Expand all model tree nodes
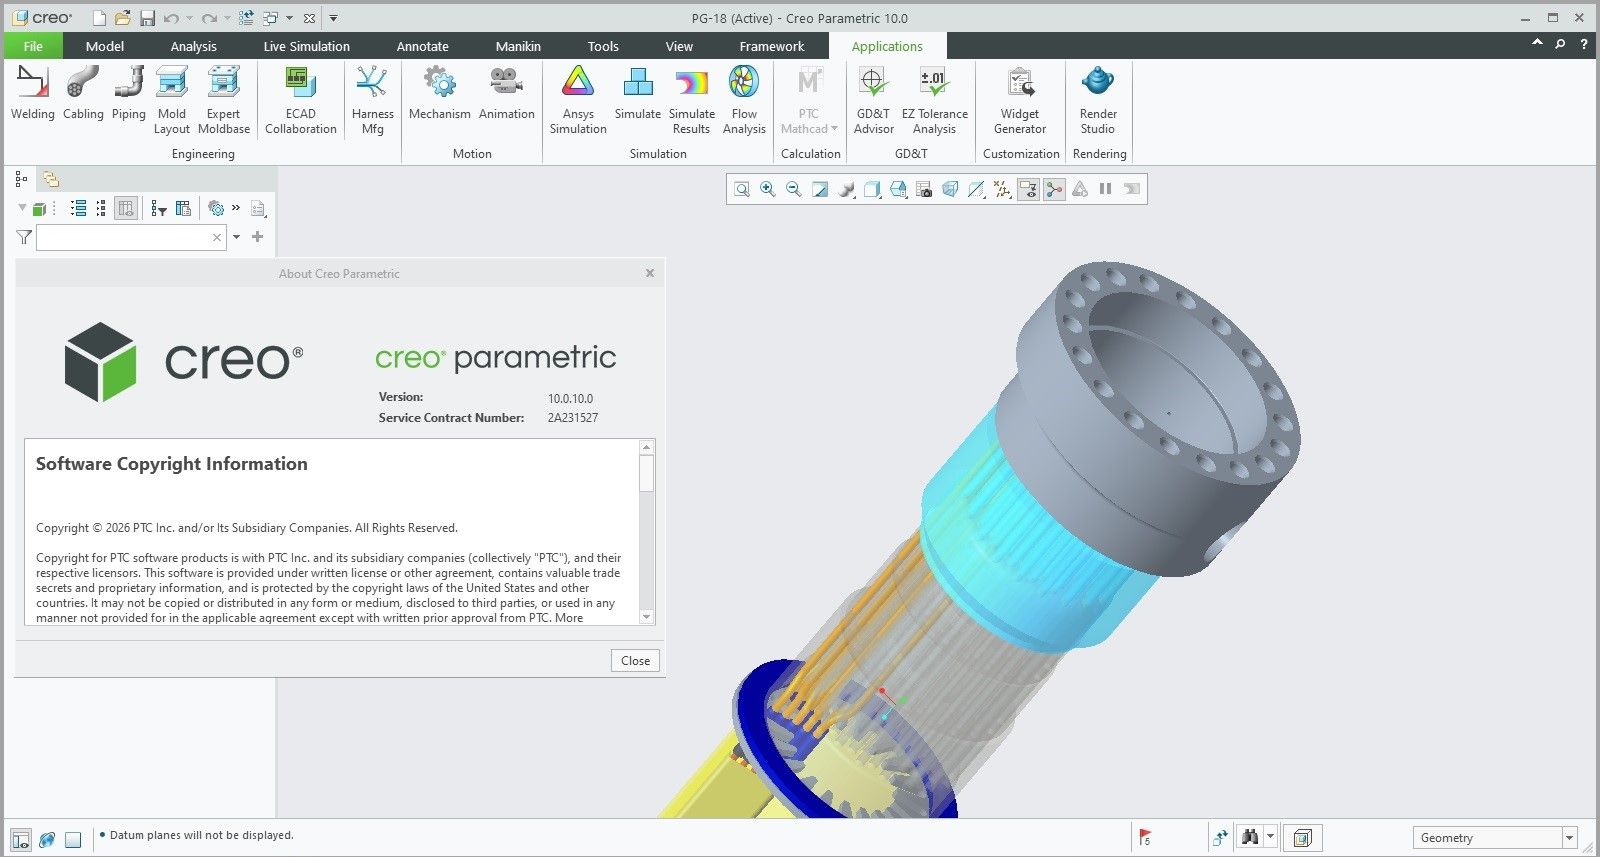Screen dimensions: 1600x857 78,208
